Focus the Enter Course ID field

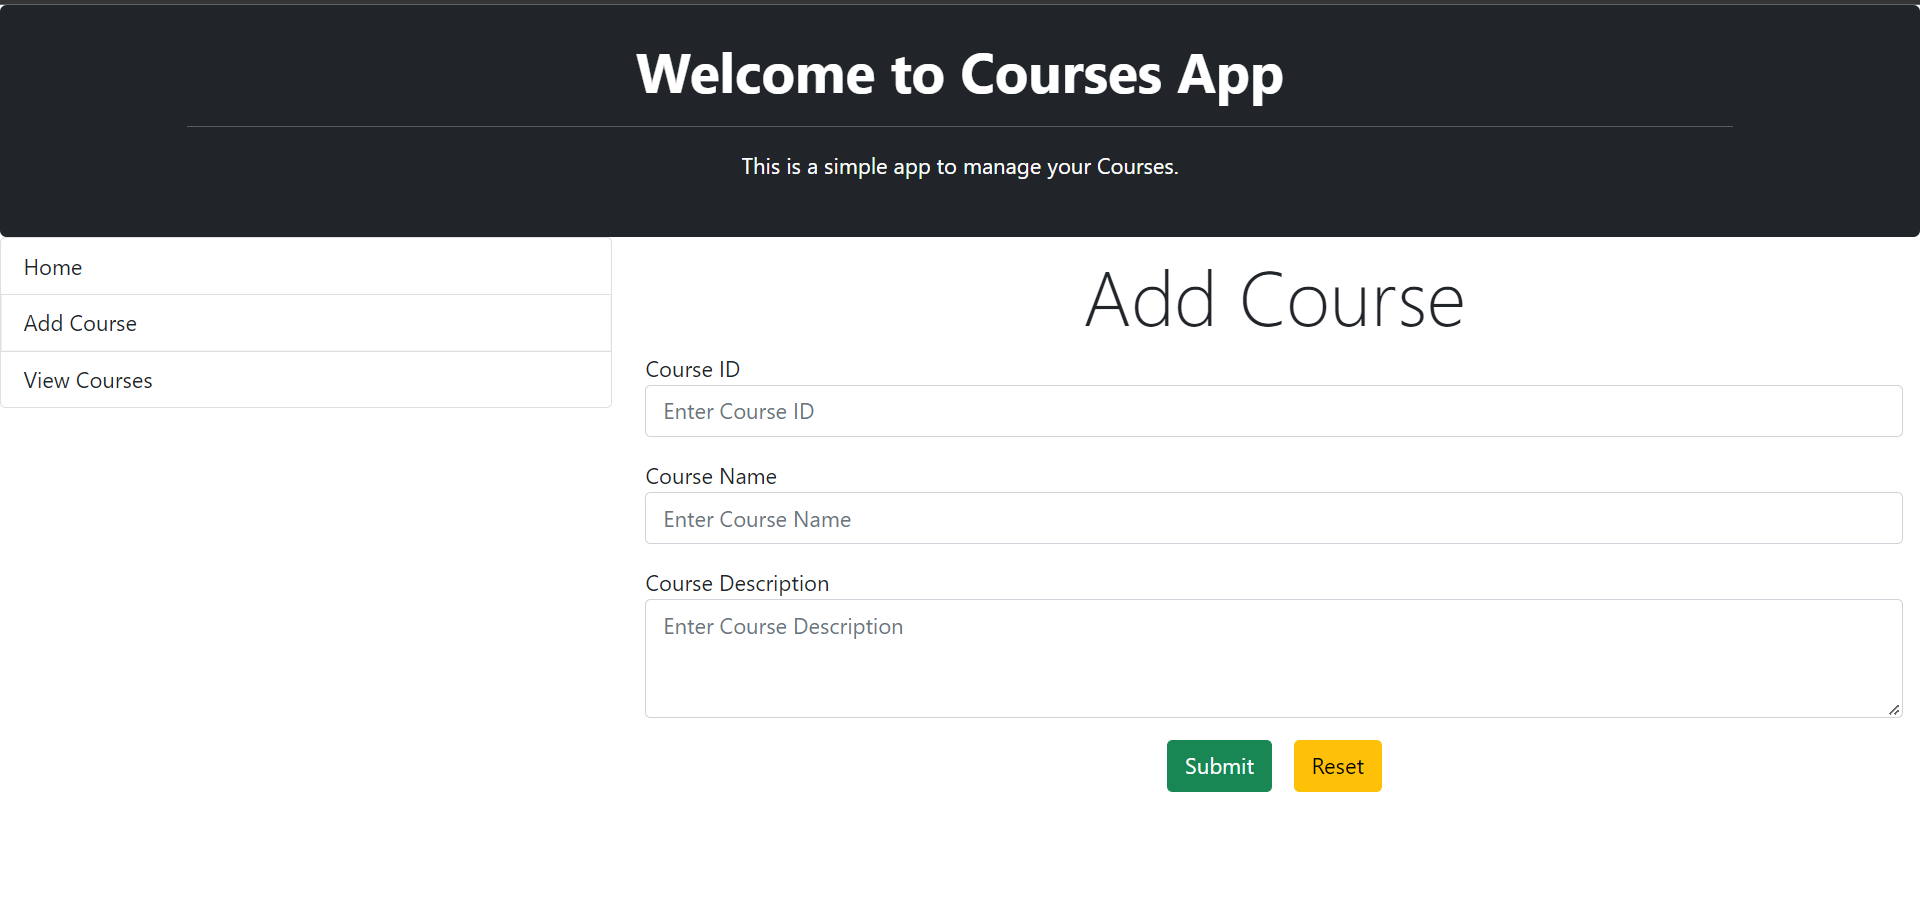coord(1273,411)
